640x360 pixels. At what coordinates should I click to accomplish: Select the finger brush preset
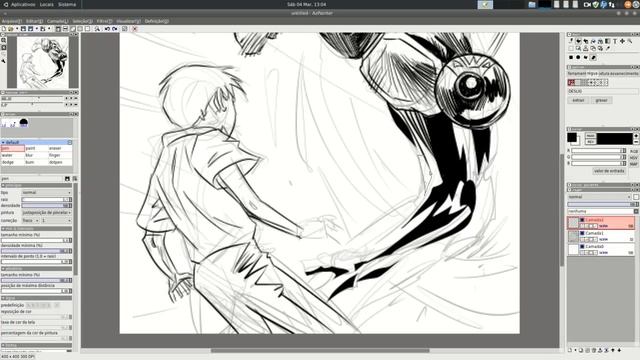(x=60, y=156)
